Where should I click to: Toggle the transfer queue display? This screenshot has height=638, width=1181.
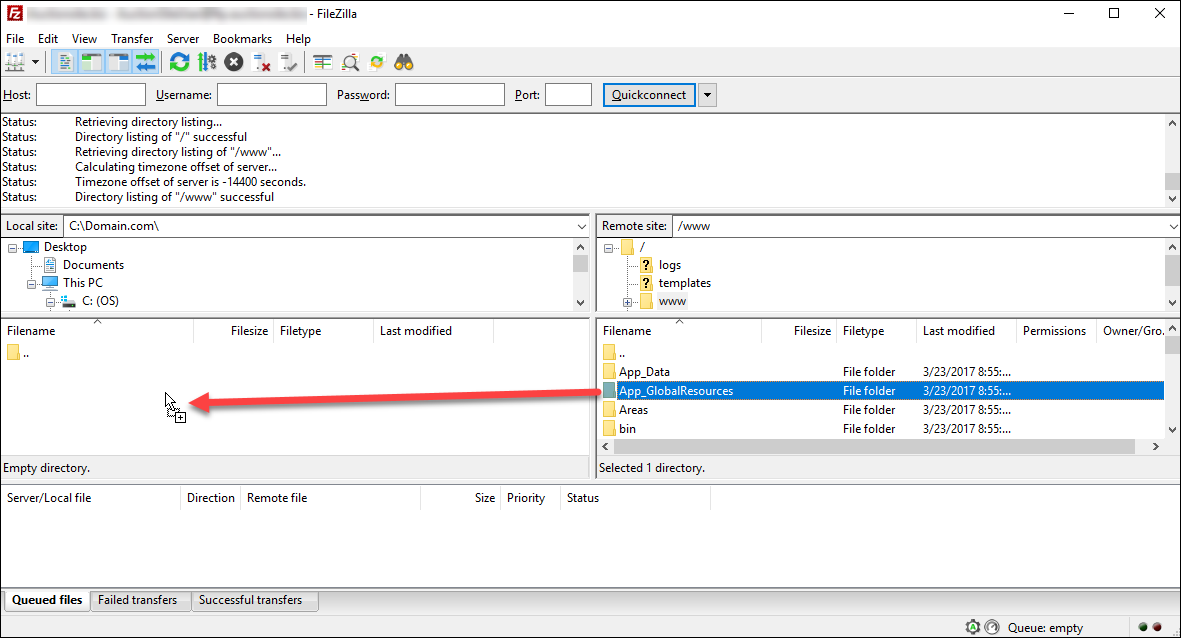click(146, 63)
